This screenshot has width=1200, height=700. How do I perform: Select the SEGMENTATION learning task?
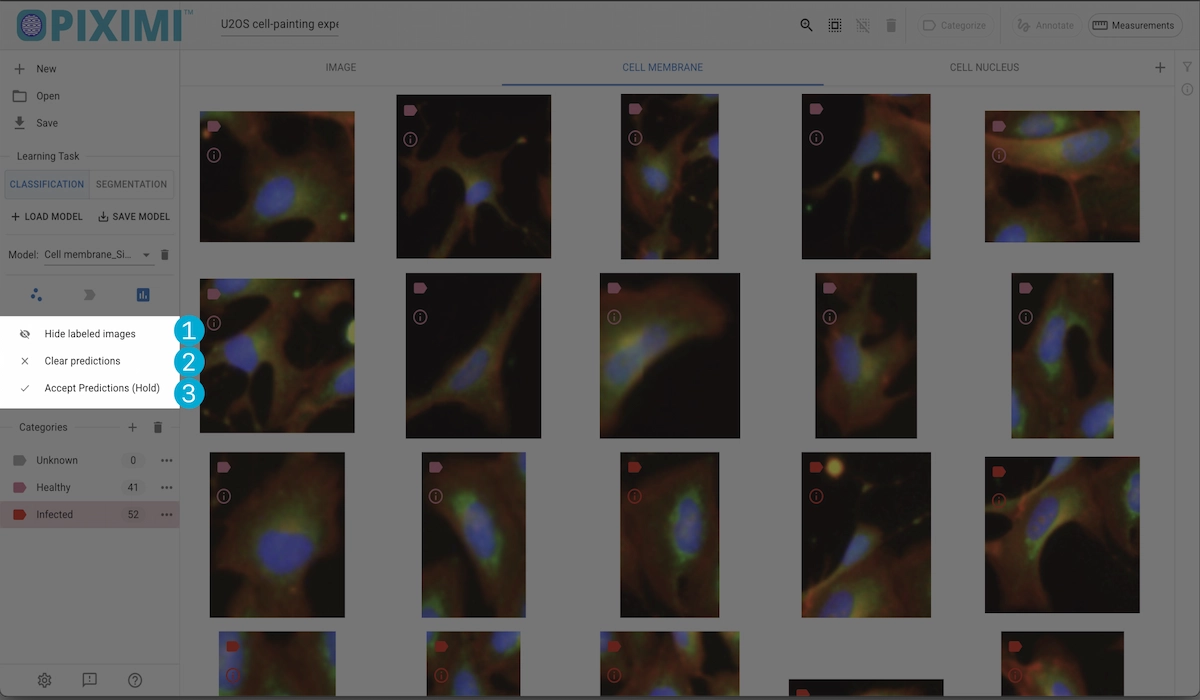click(x=131, y=184)
